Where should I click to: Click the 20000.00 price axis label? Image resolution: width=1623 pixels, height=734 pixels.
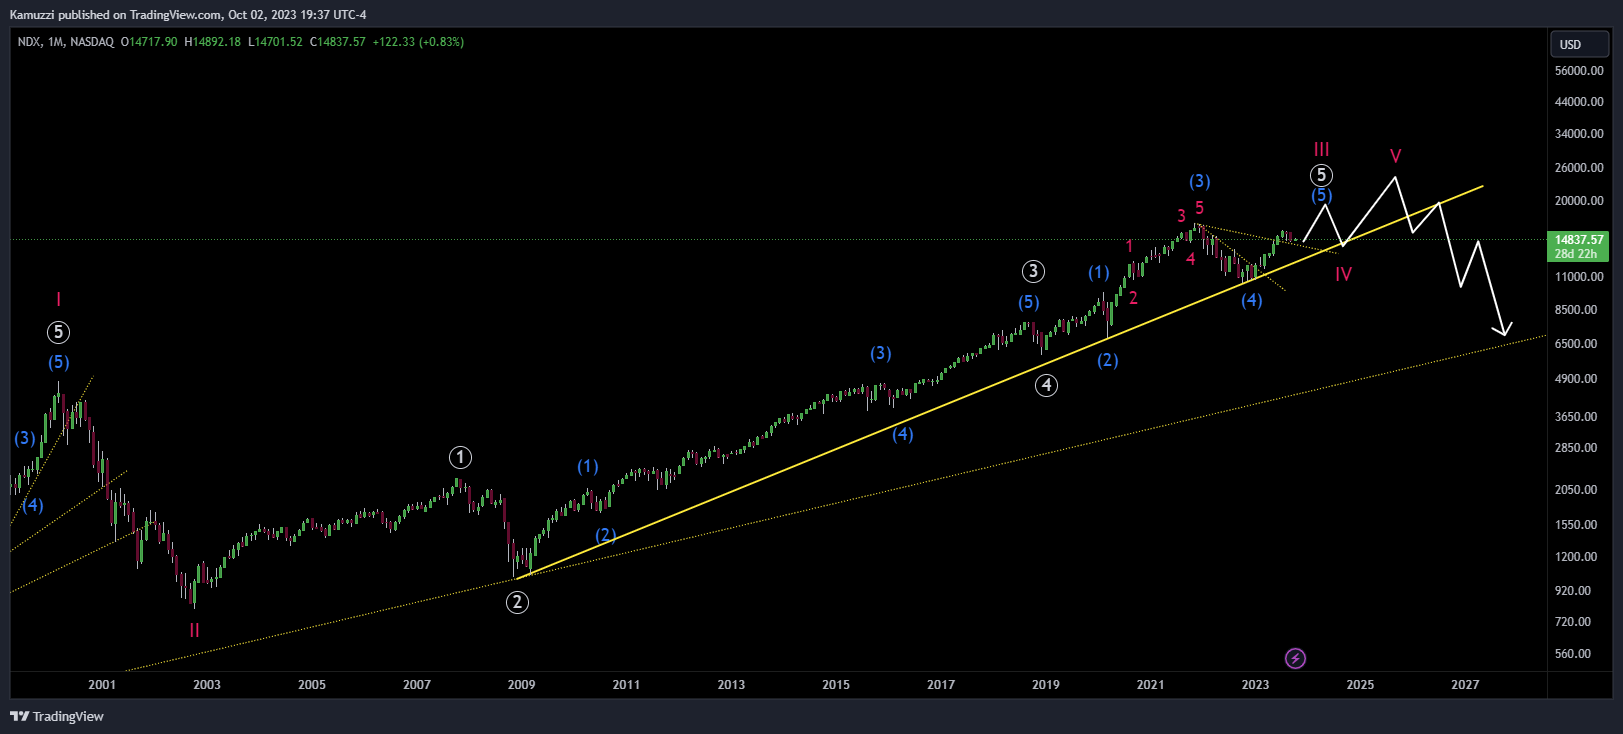(x=1579, y=201)
